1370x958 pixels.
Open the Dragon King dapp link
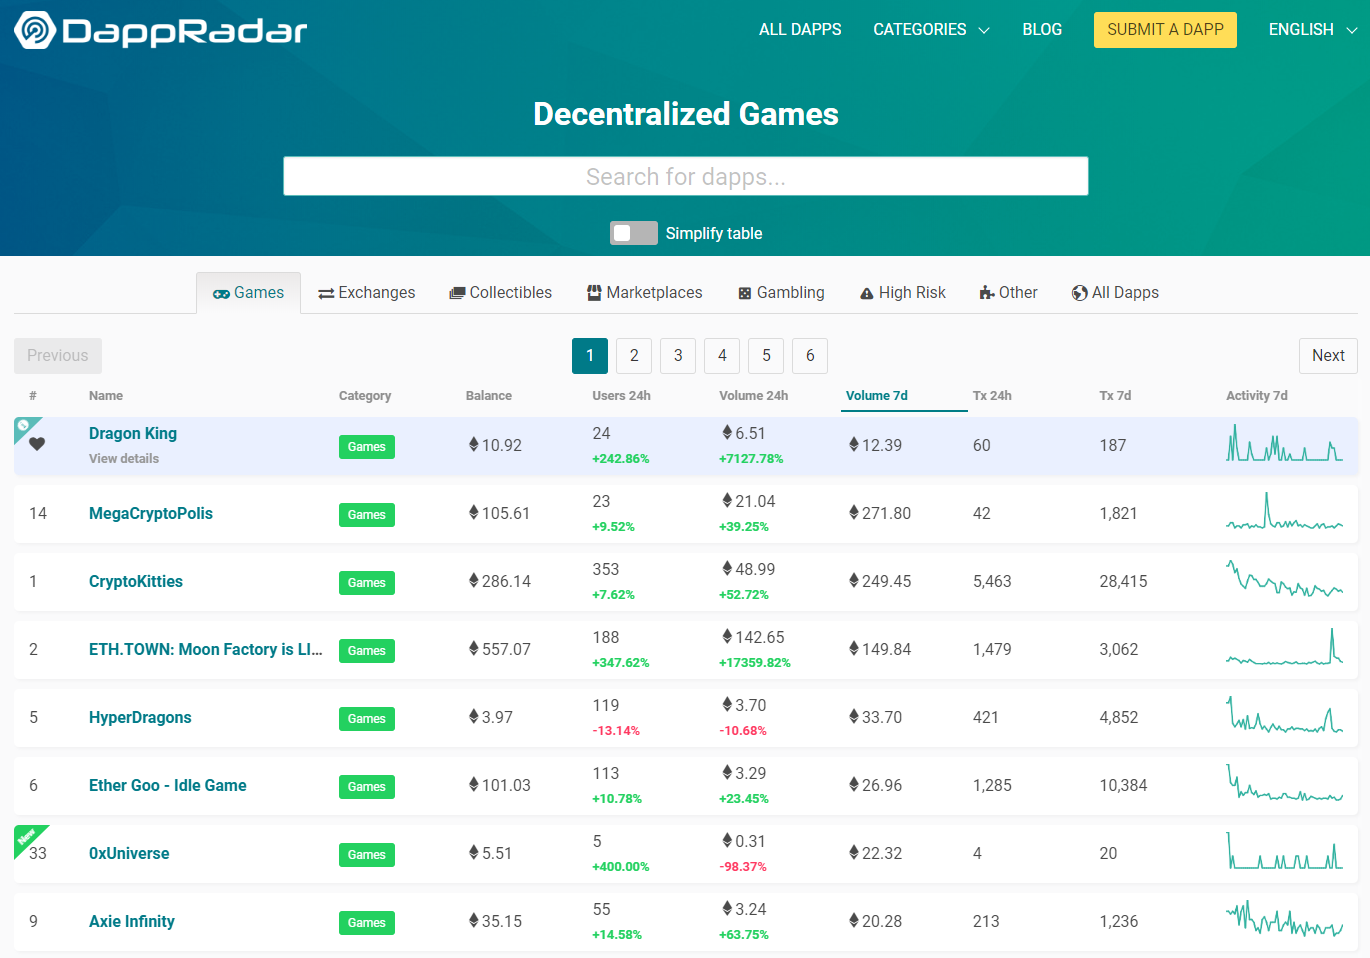(x=133, y=433)
